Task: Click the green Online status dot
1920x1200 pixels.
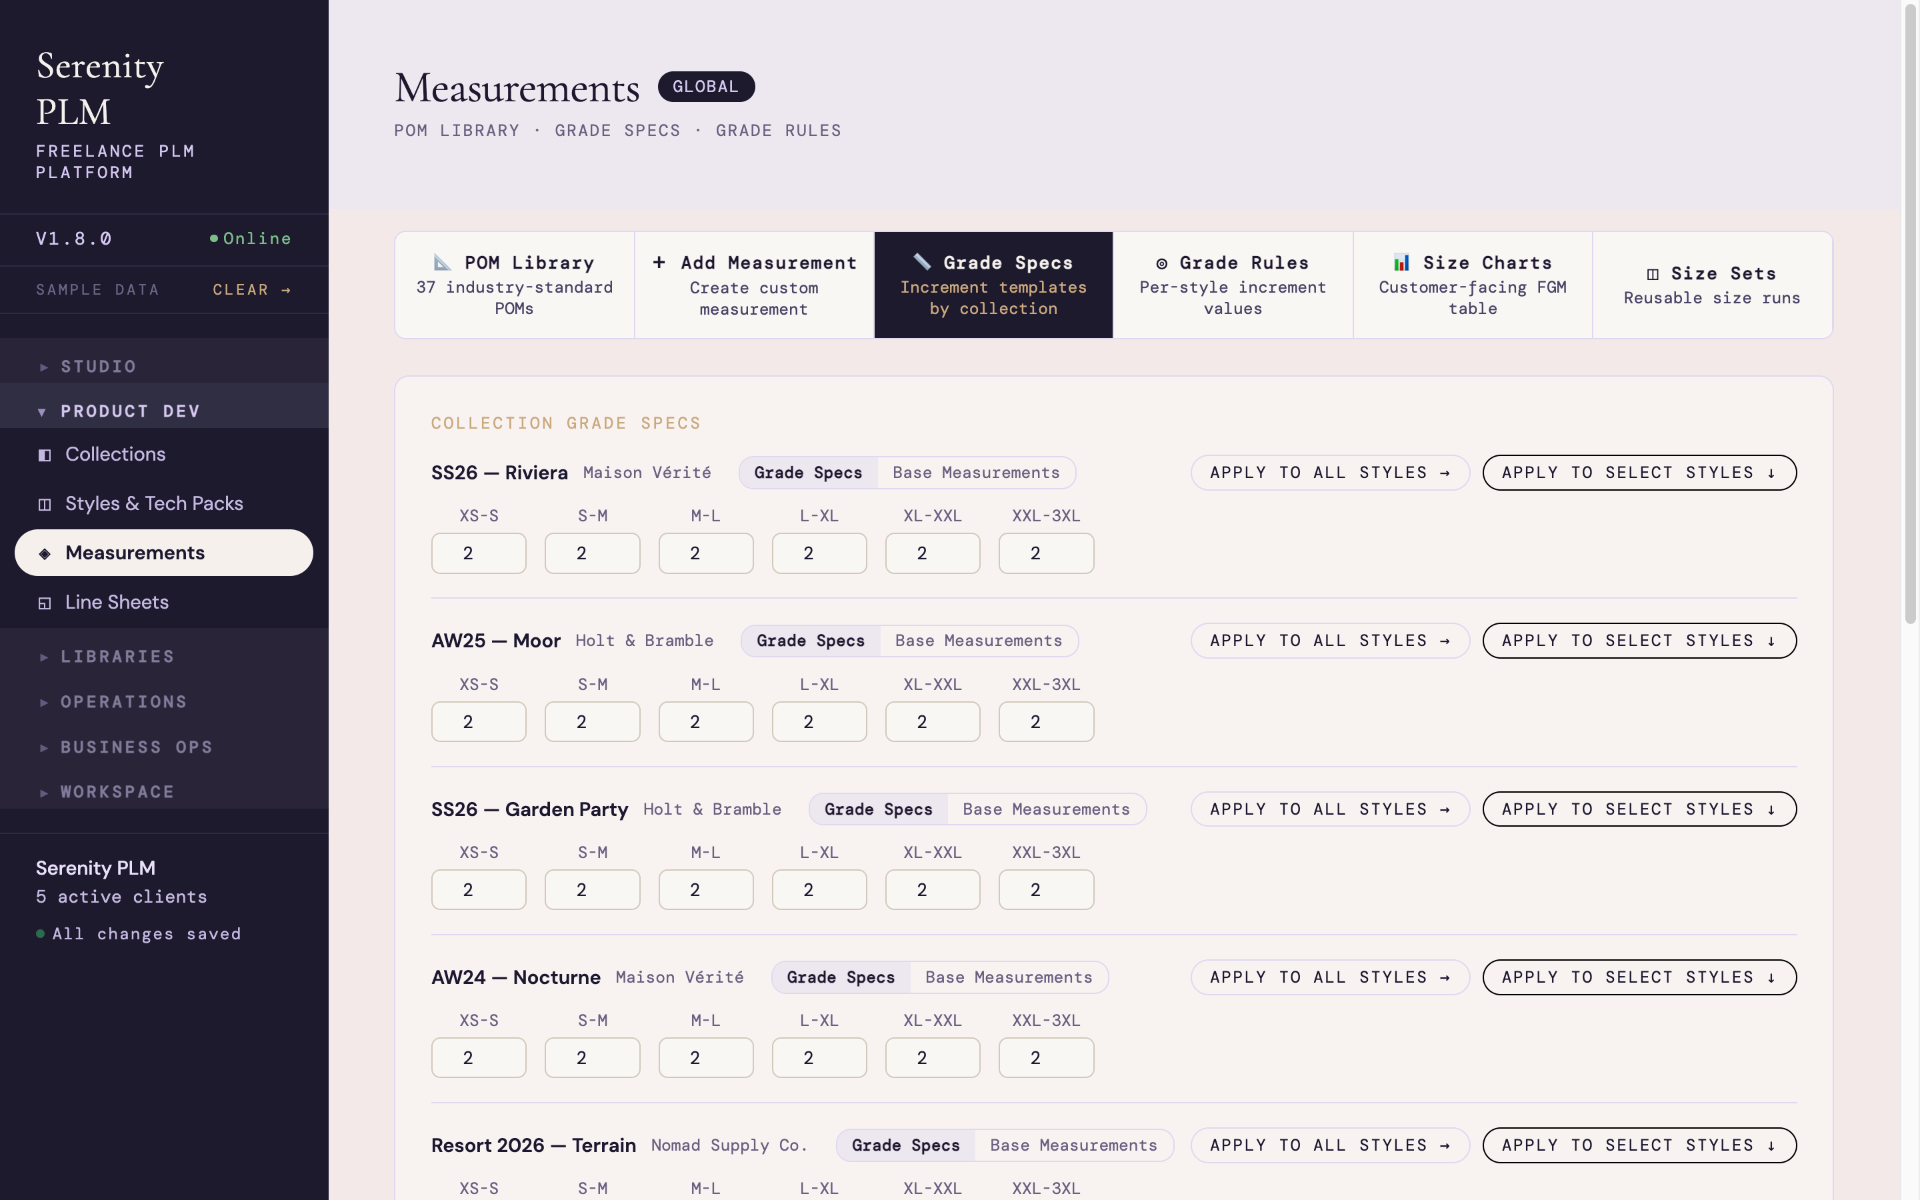Action: [x=214, y=238]
